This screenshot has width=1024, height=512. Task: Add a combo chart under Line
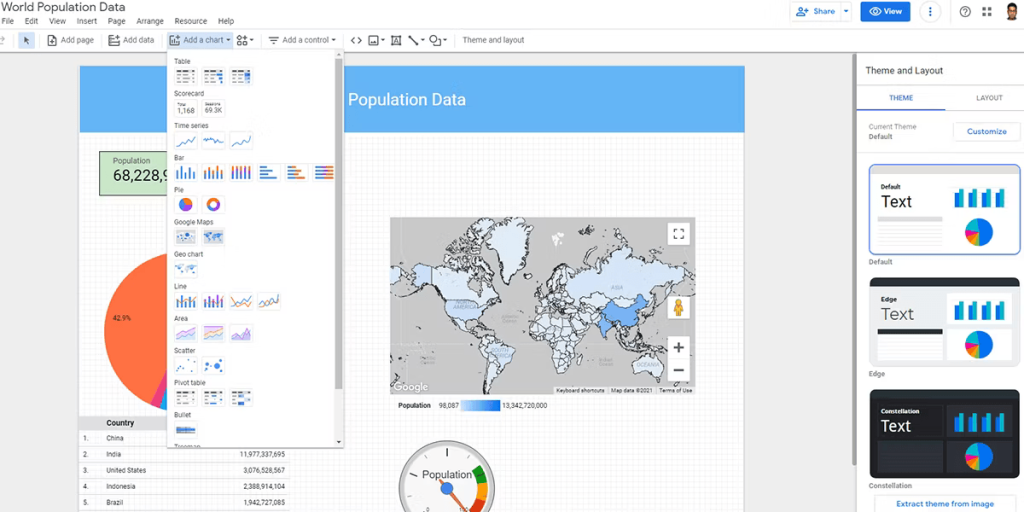click(185, 301)
